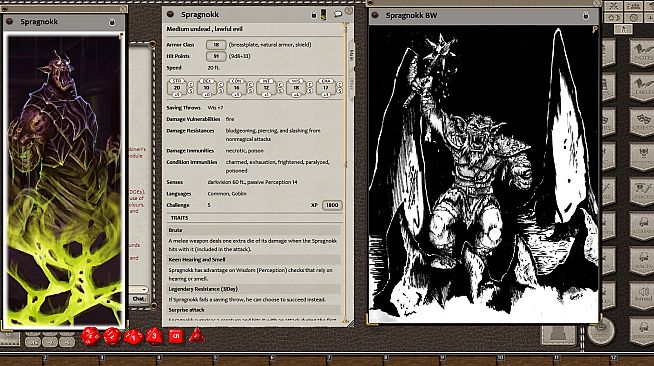Open the speech bubble icon on Spragnokk sheet

tap(338, 15)
